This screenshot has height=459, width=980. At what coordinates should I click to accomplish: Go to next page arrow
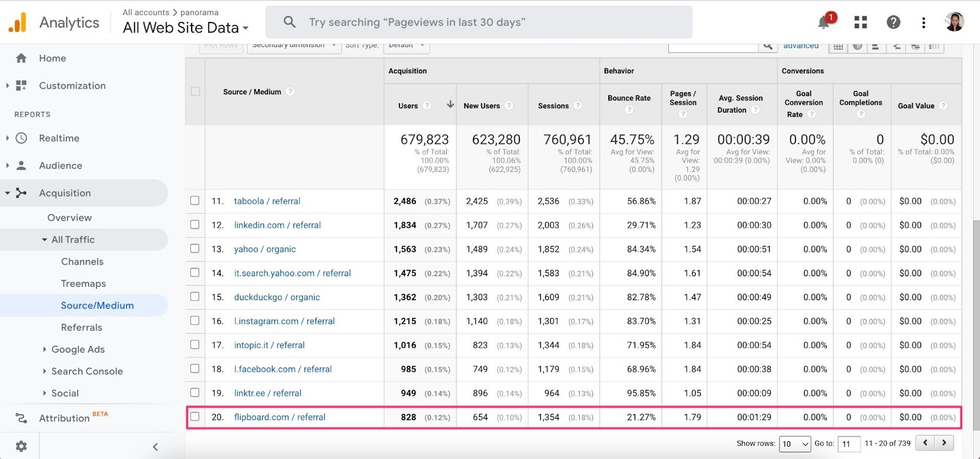(x=944, y=443)
